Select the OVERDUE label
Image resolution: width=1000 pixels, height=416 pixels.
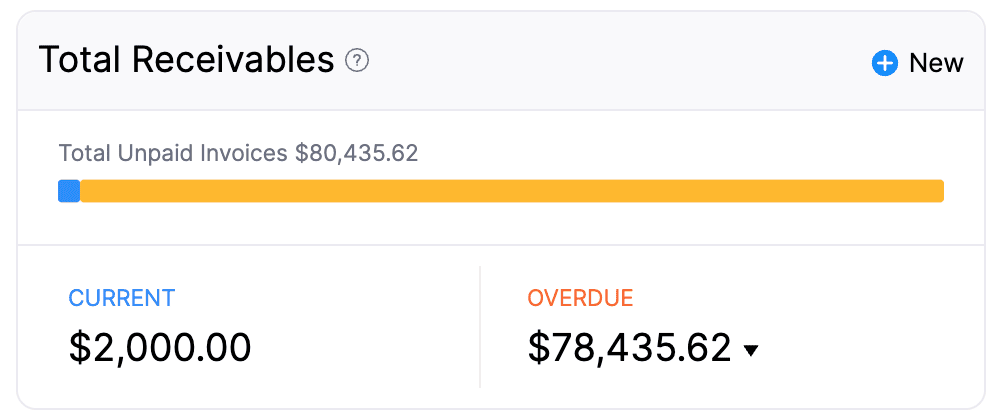(580, 297)
